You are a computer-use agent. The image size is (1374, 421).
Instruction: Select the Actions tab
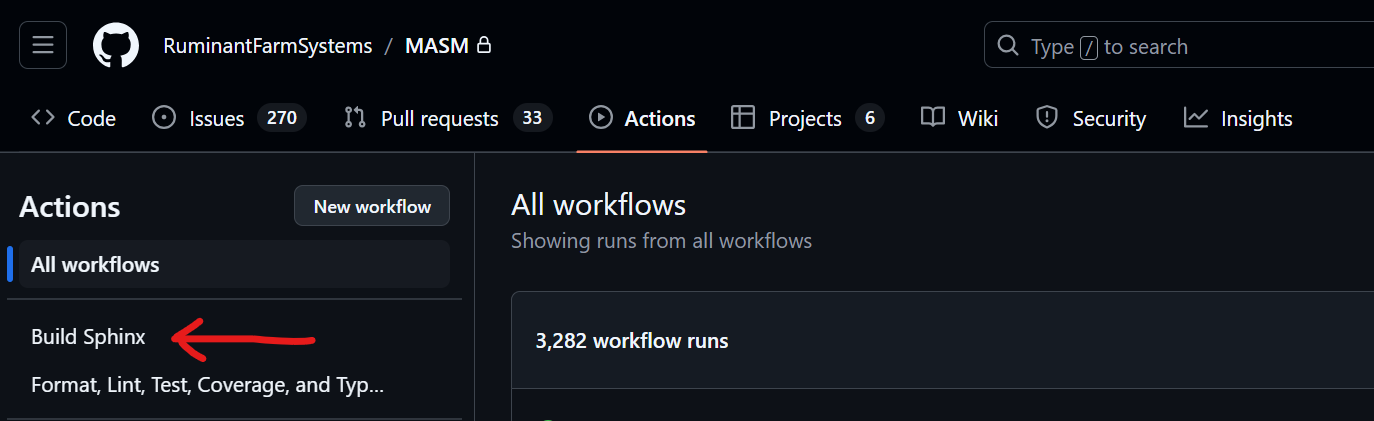[642, 118]
